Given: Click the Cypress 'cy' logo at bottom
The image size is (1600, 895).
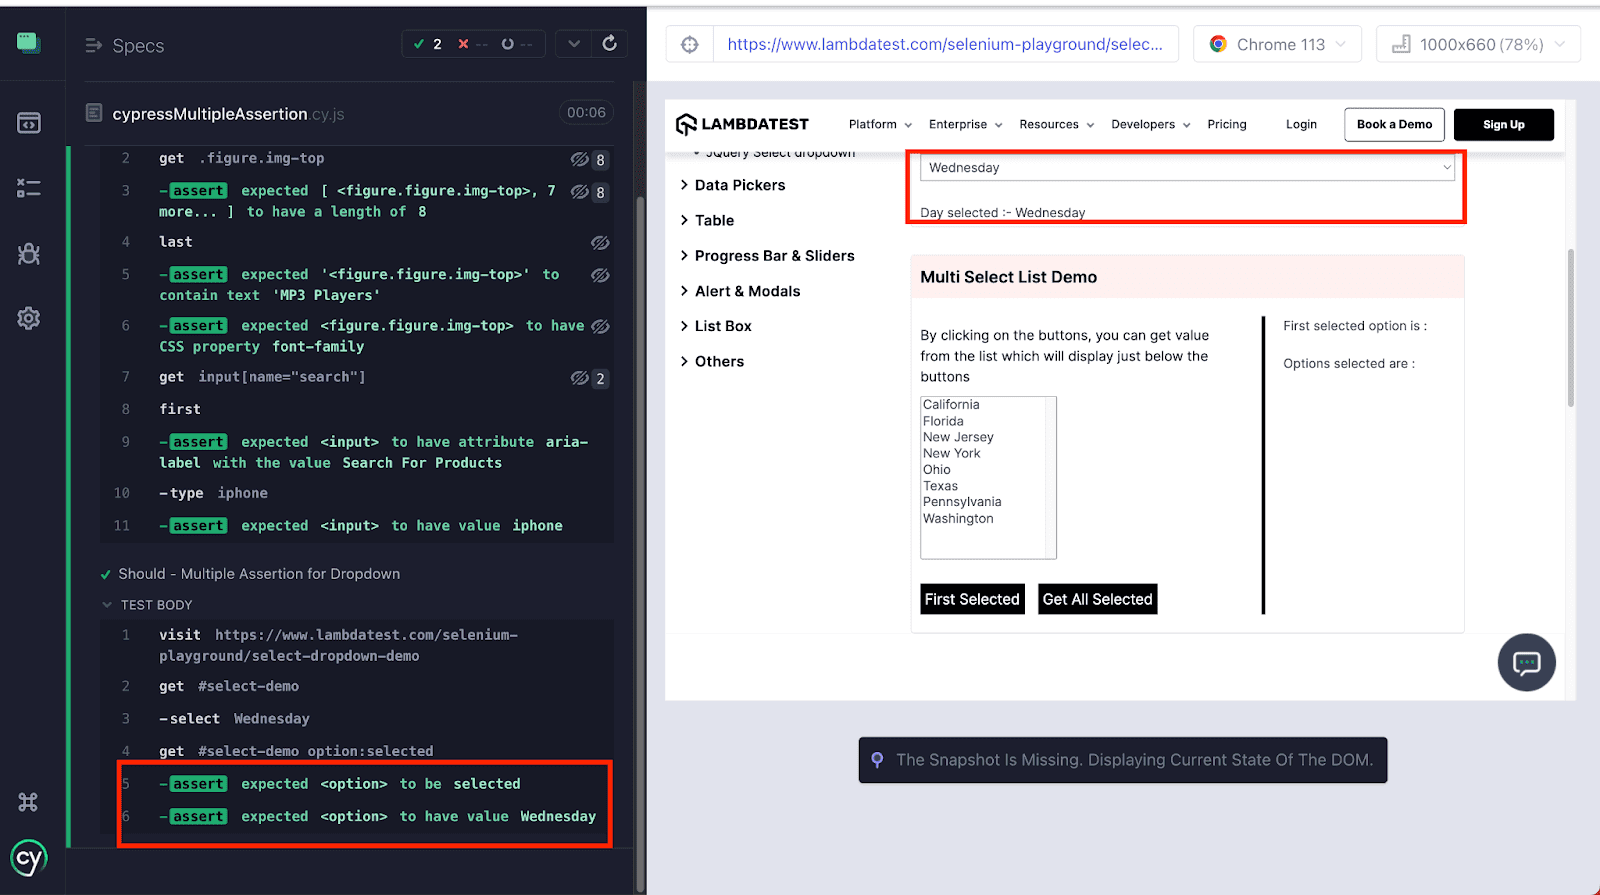Looking at the screenshot, I should (29, 858).
